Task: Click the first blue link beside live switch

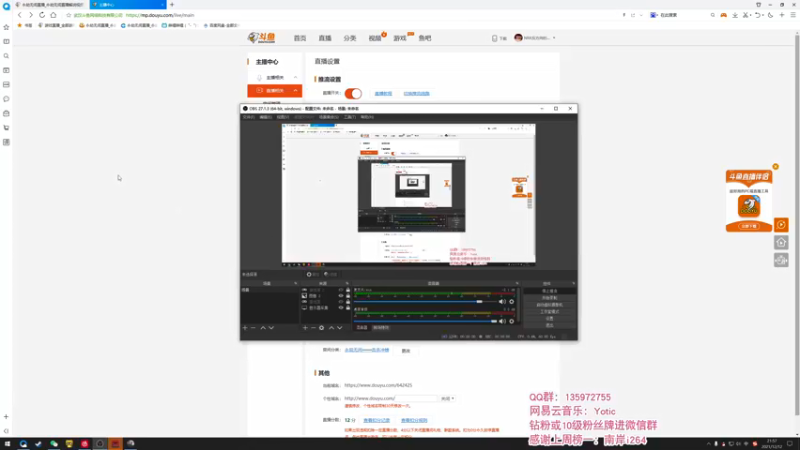Action: point(383,93)
